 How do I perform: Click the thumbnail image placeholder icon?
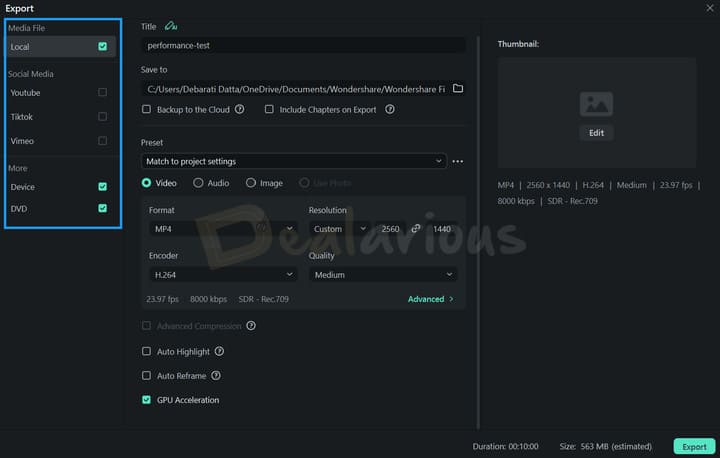[x=596, y=104]
